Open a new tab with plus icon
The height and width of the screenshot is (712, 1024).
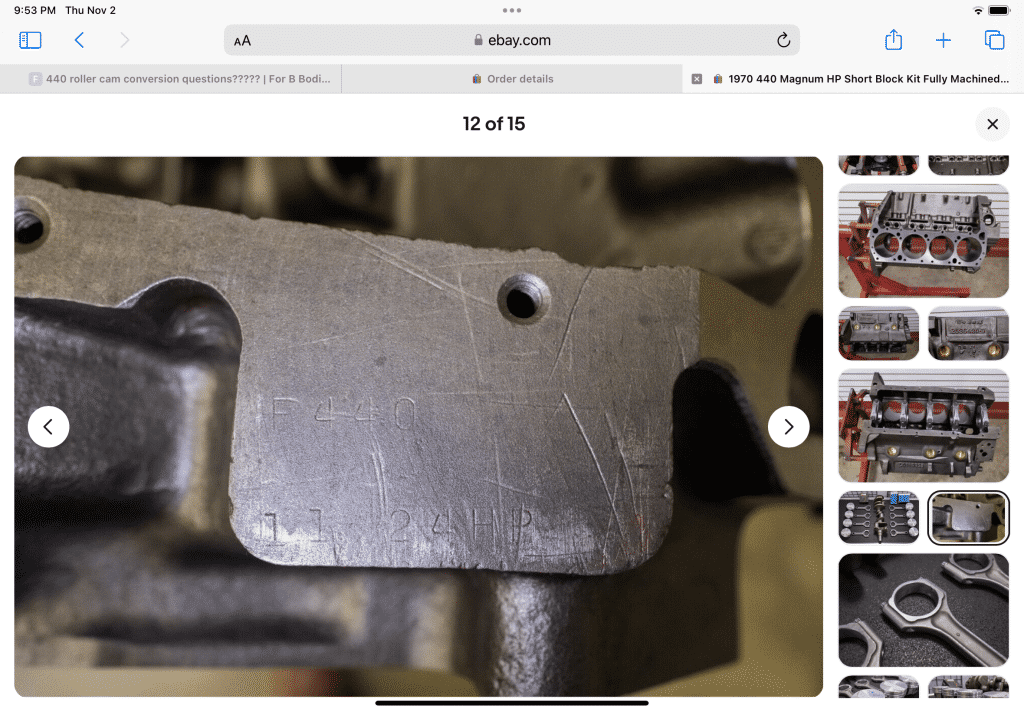point(943,40)
